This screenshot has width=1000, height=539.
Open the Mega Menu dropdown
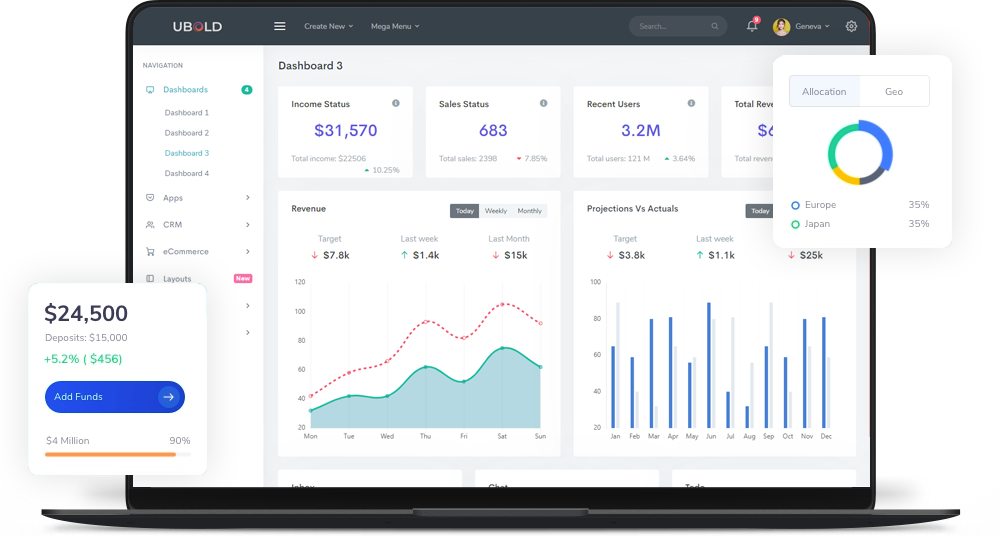click(395, 26)
